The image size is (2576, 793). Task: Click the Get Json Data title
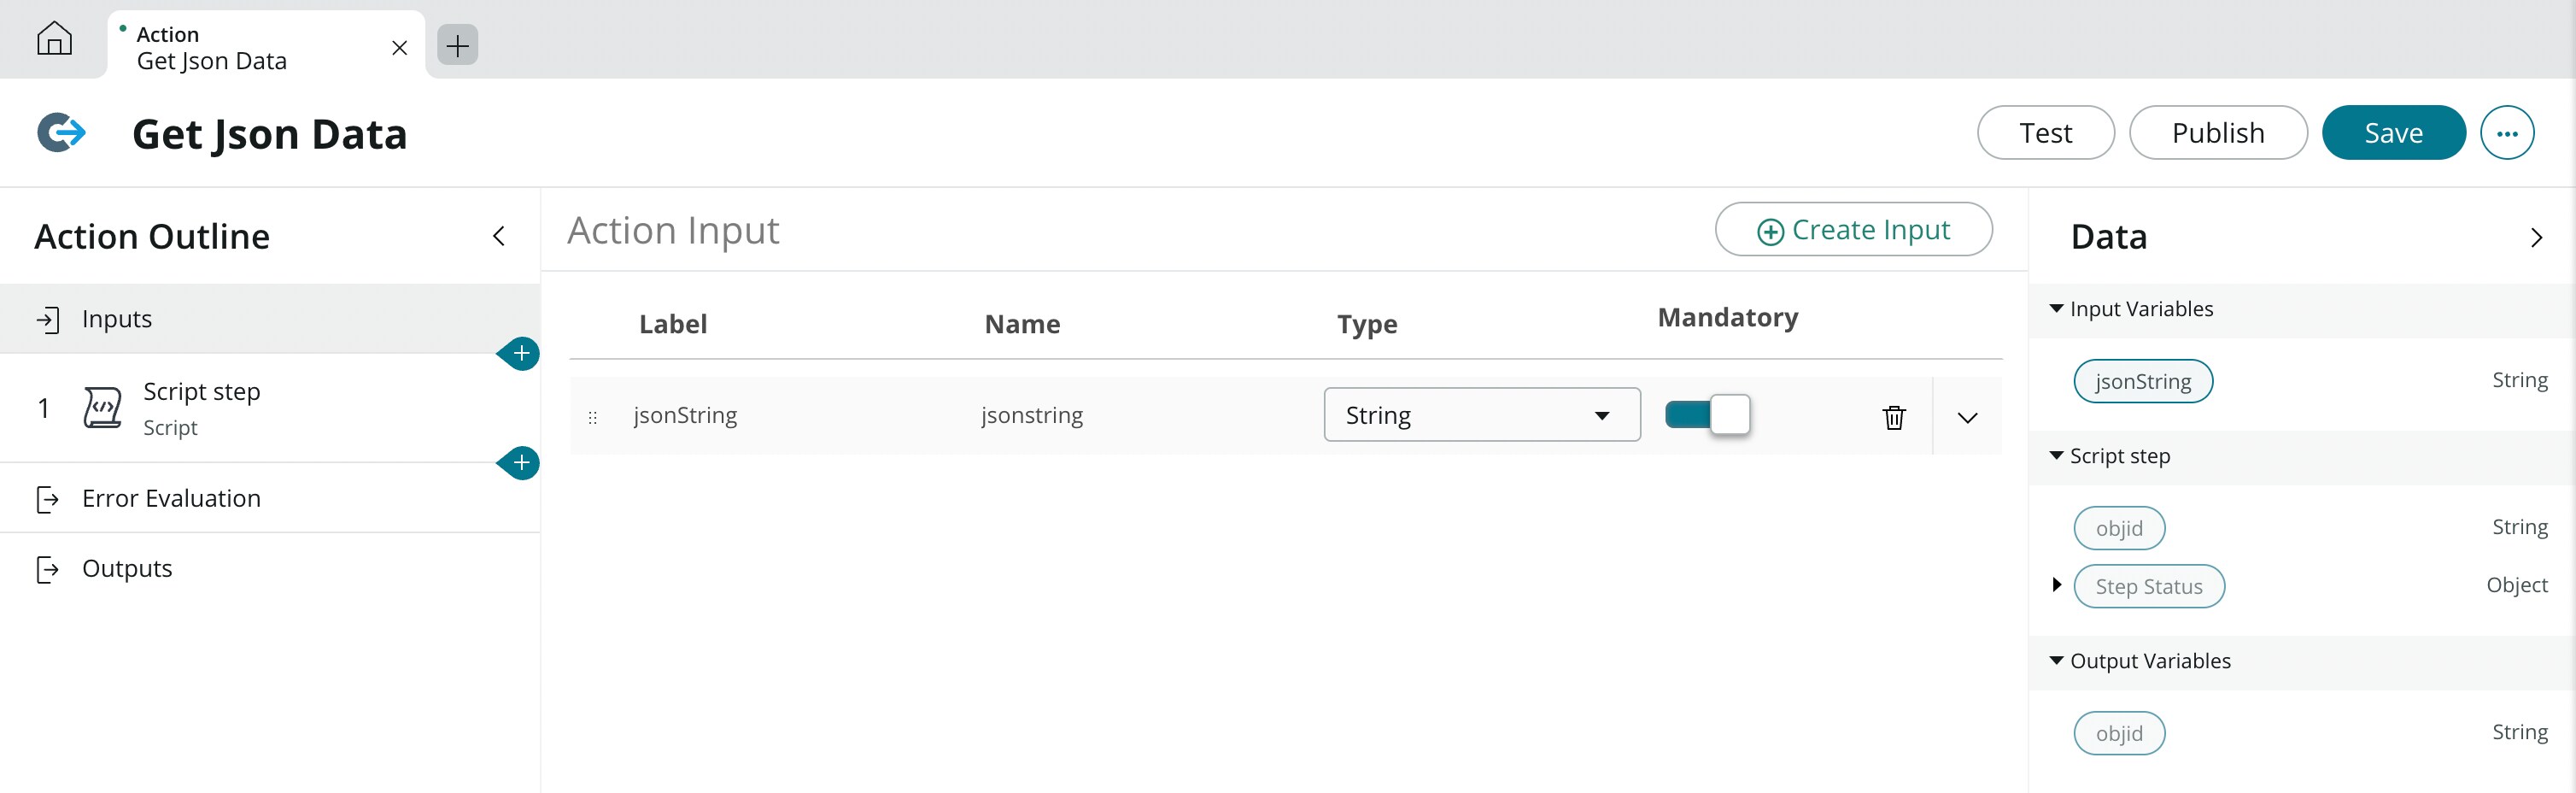(270, 134)
